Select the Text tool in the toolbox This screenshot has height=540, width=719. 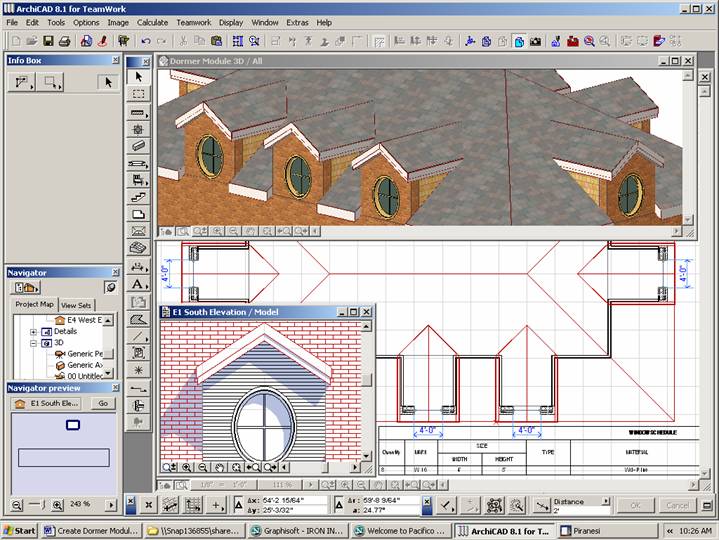click(x=137, y=285)
